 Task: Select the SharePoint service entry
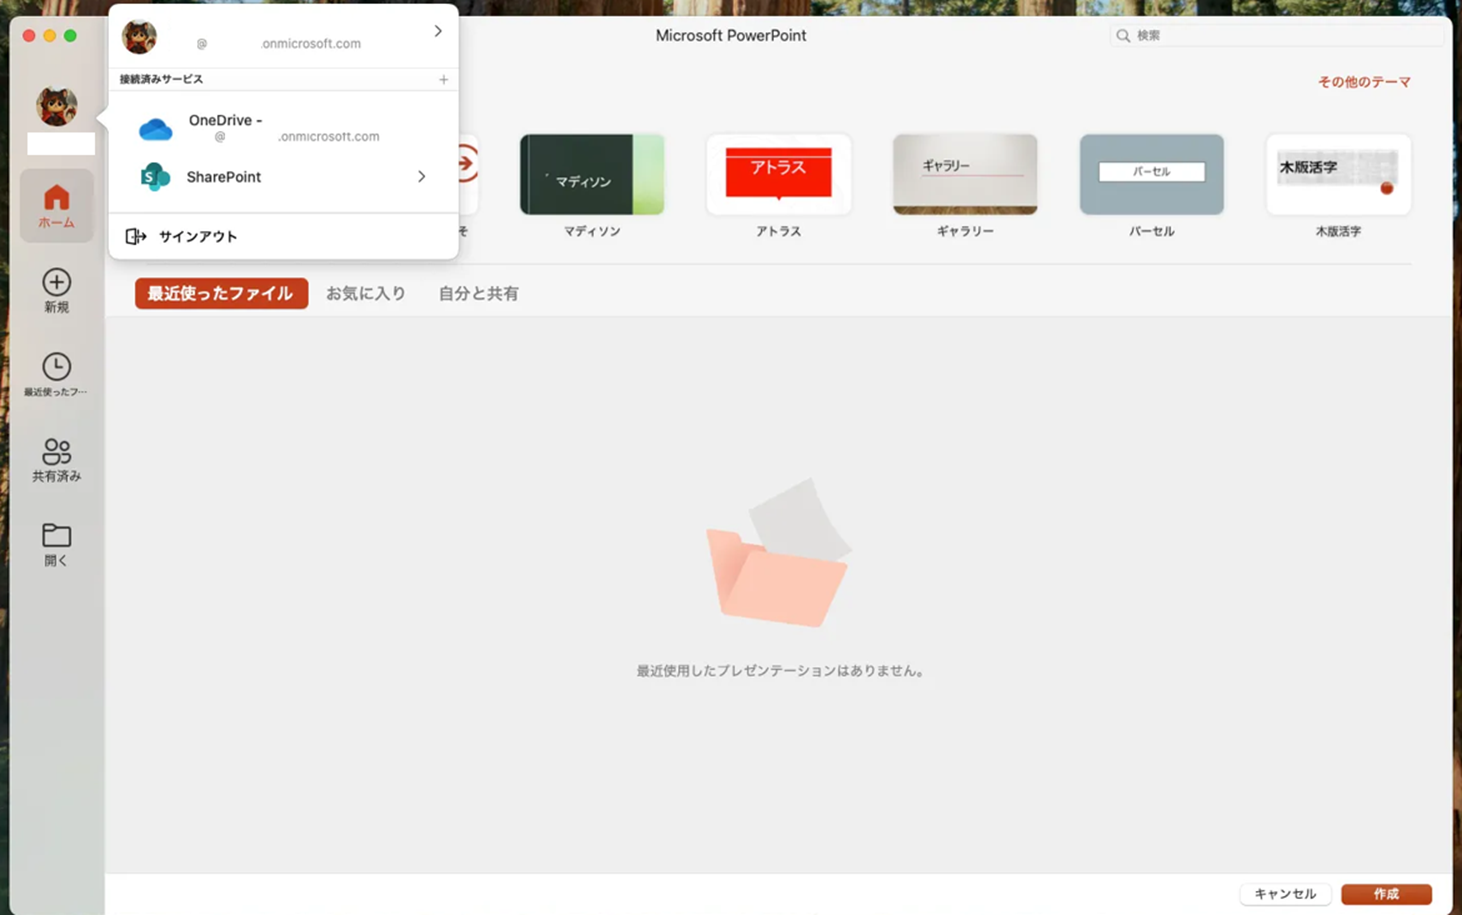(x=283, y=177)
